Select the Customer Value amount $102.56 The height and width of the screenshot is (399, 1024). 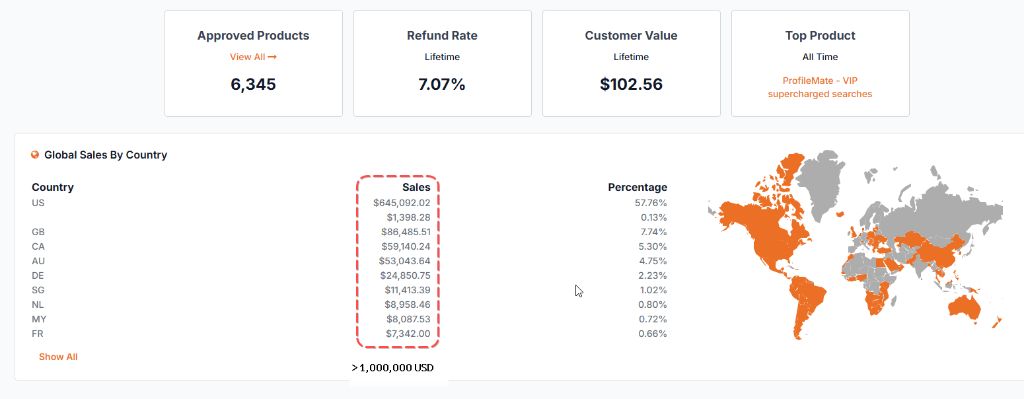[x=631, y=84]
